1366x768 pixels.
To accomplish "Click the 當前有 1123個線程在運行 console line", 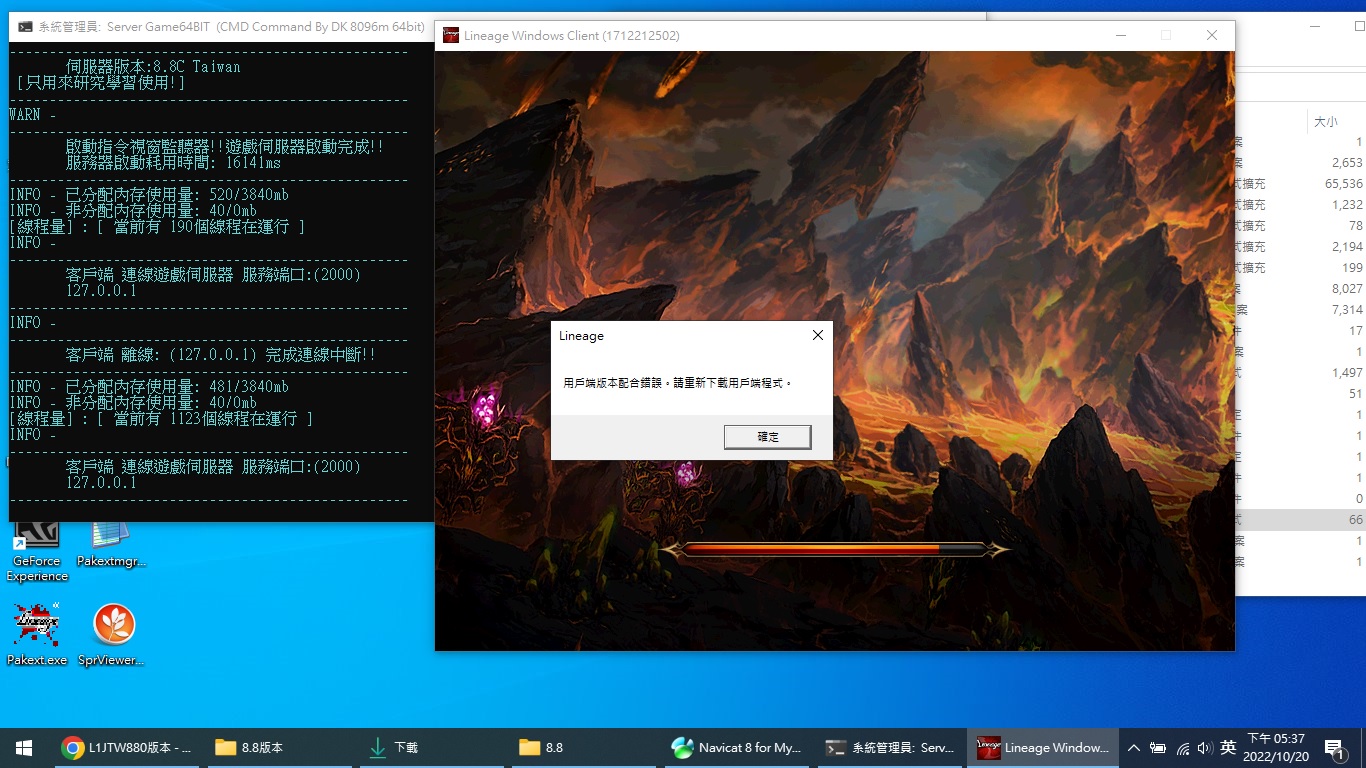I will (x=161, y=419).
